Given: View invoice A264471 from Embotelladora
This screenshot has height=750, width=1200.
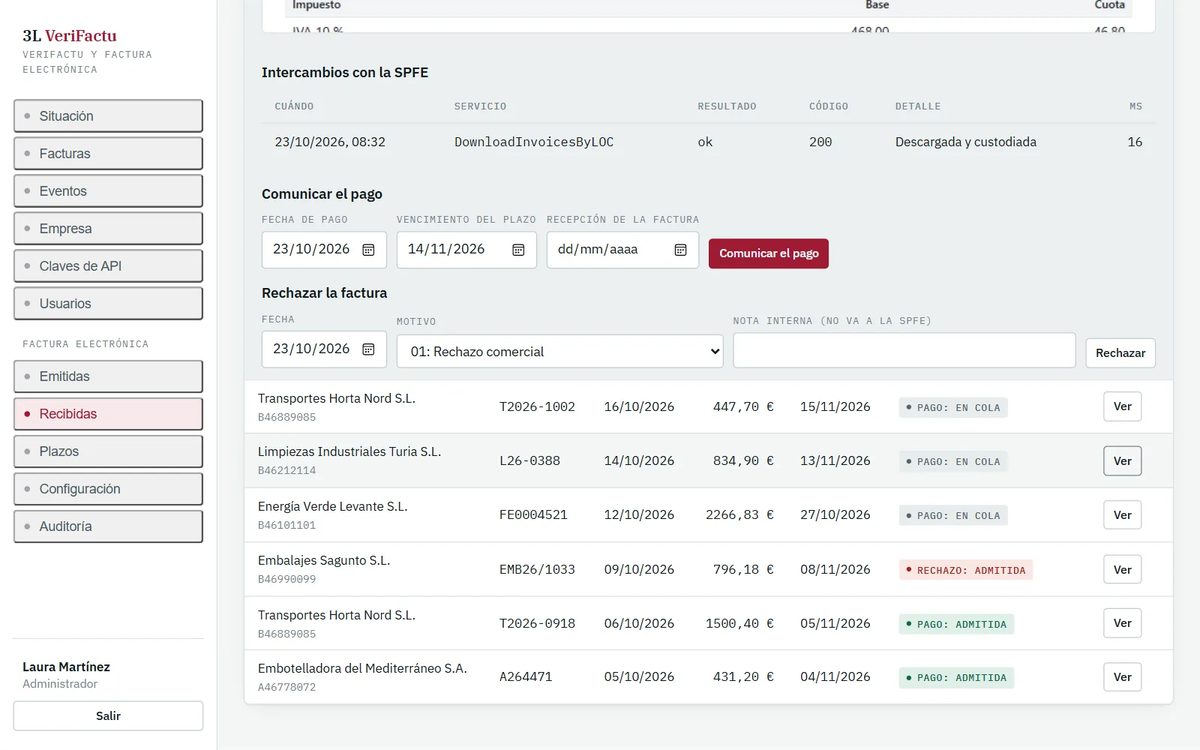Looking at the screenshot, I should pyautogui.click(x=1122, y=677).
